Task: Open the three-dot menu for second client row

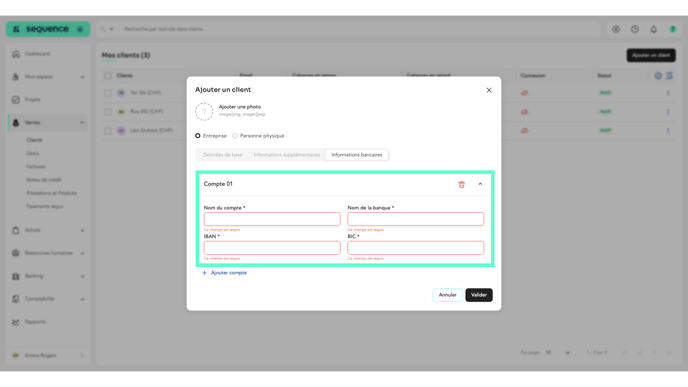Action: [668, 112]
